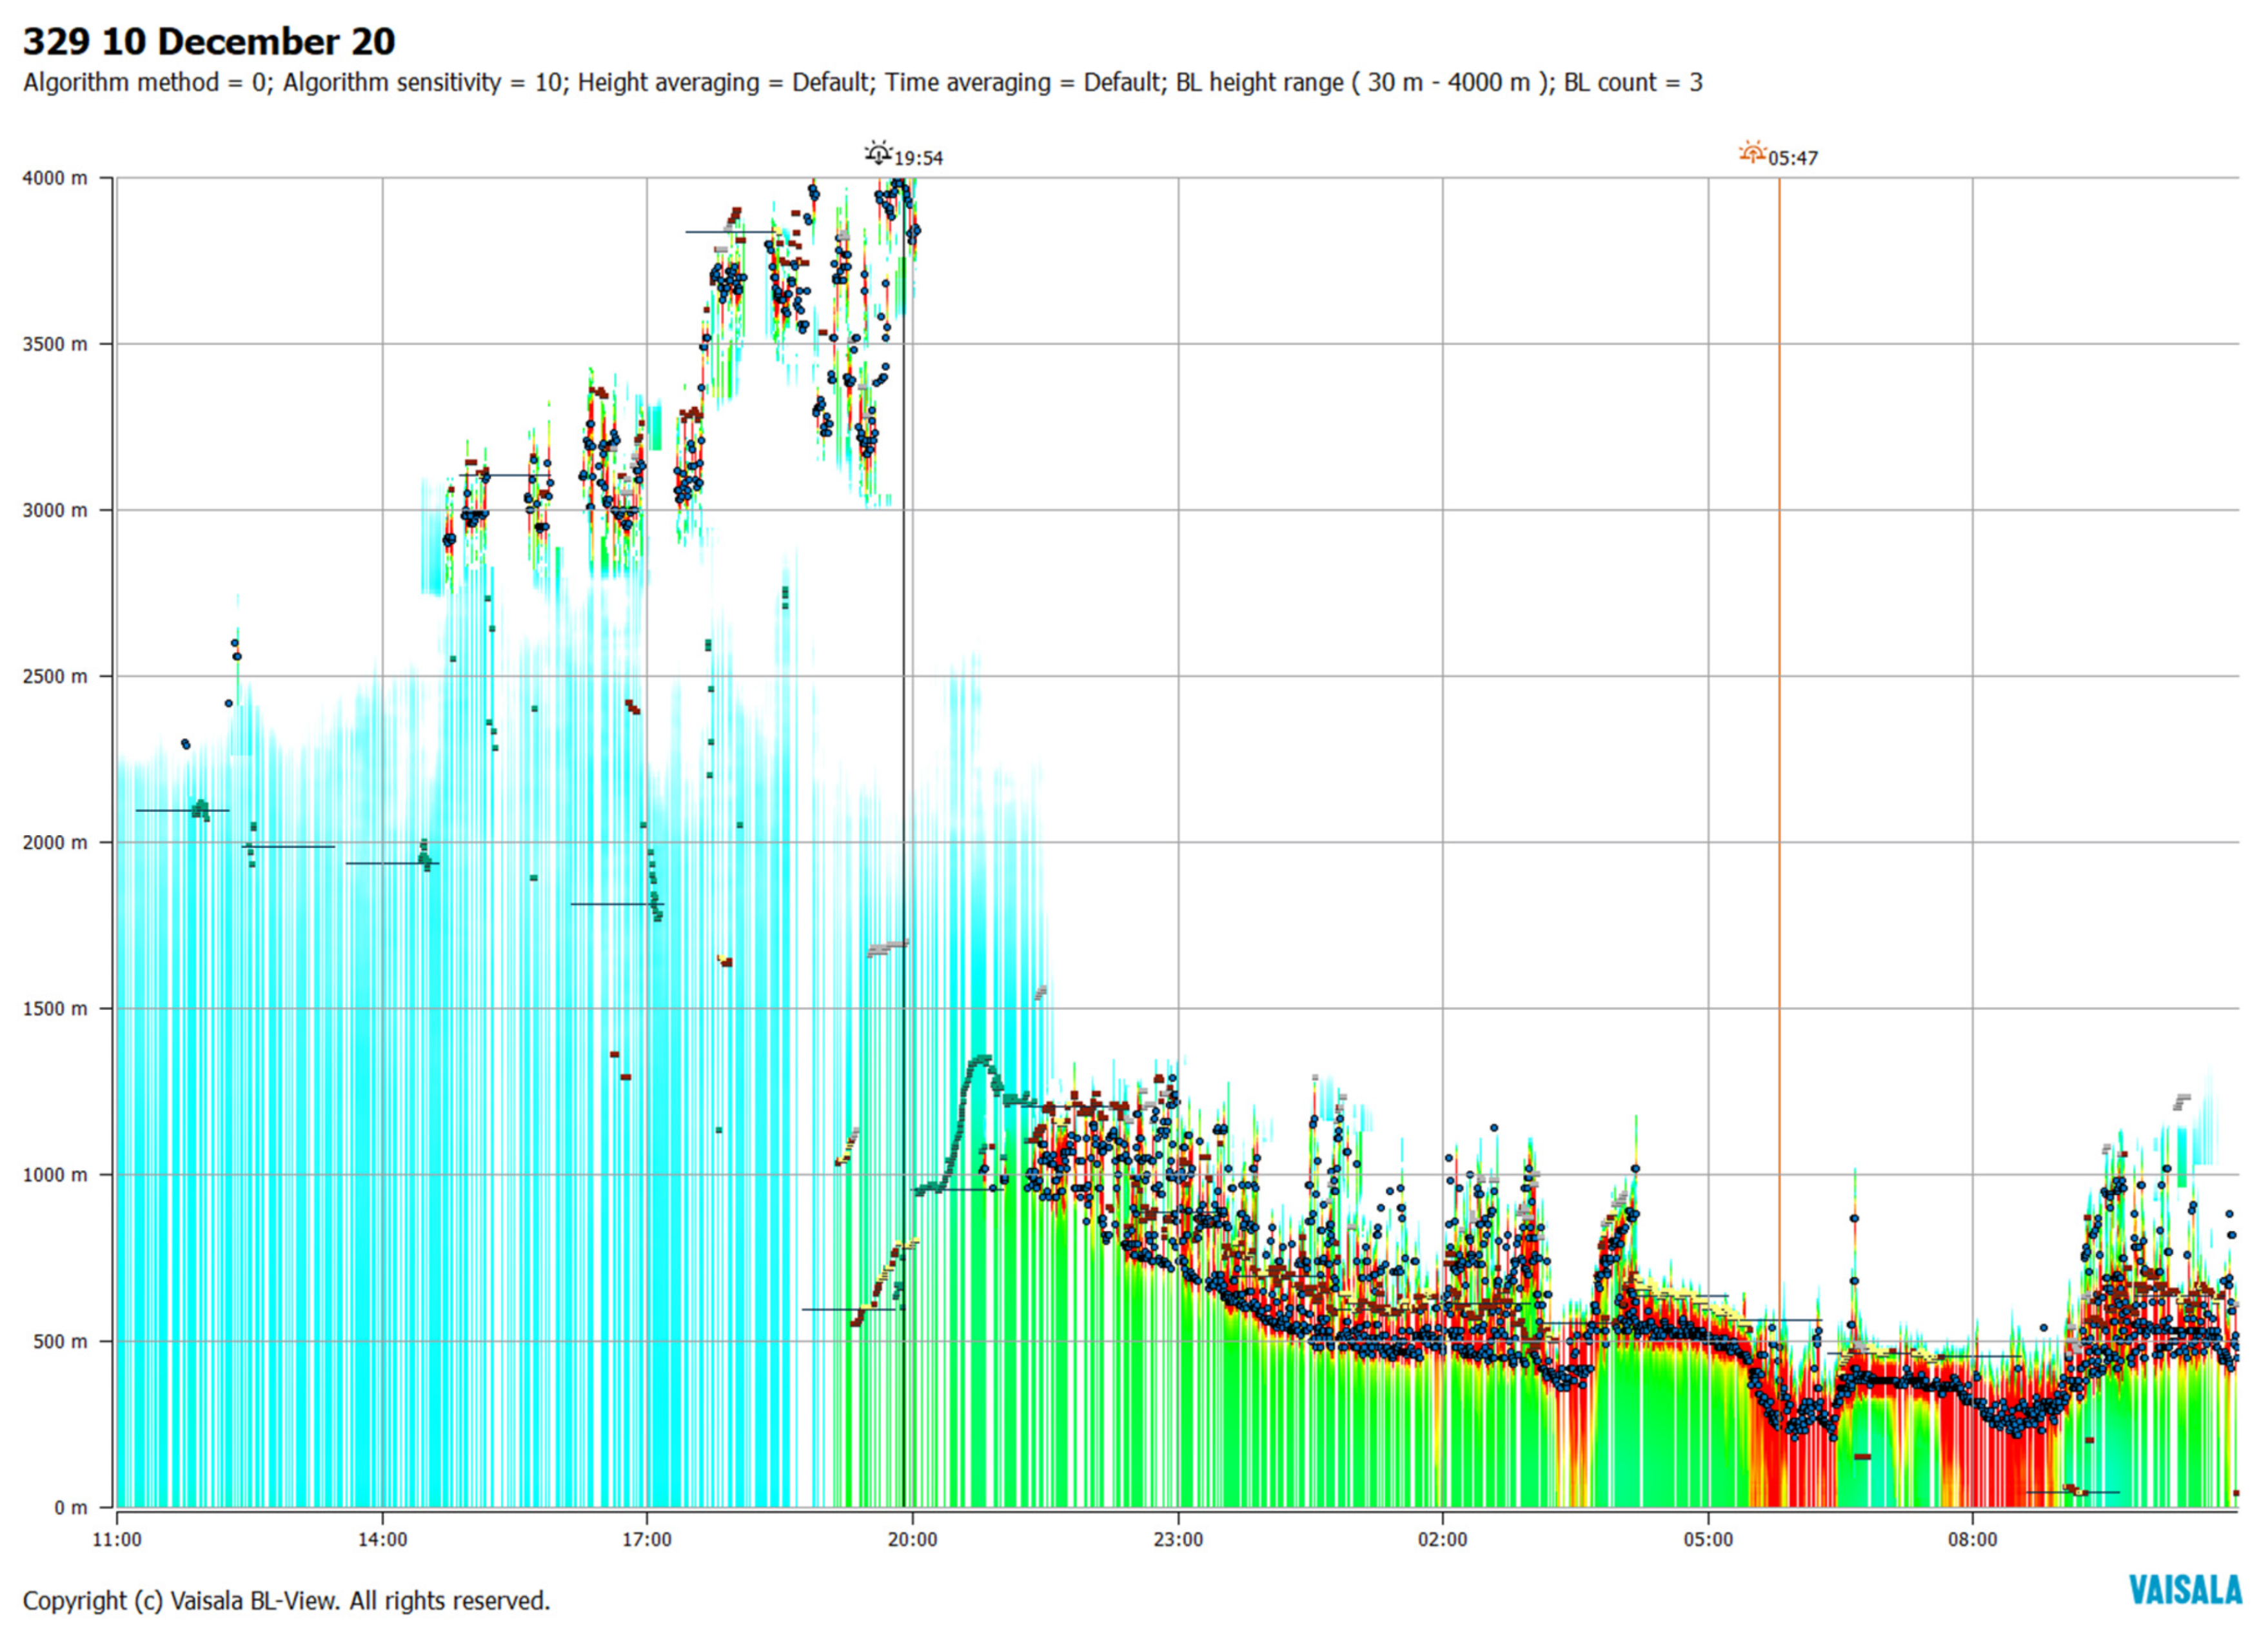Click the 3500 m height axis label
The image size is (2268, 1636).
(54, 345)
